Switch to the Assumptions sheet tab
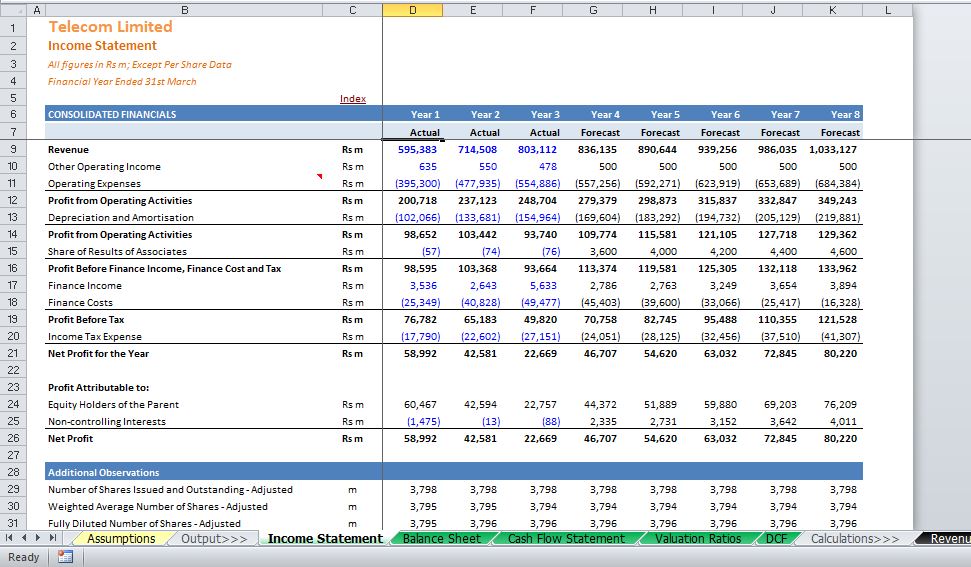Viewport: 971px width, 567px height. click(x=121, y=539)
